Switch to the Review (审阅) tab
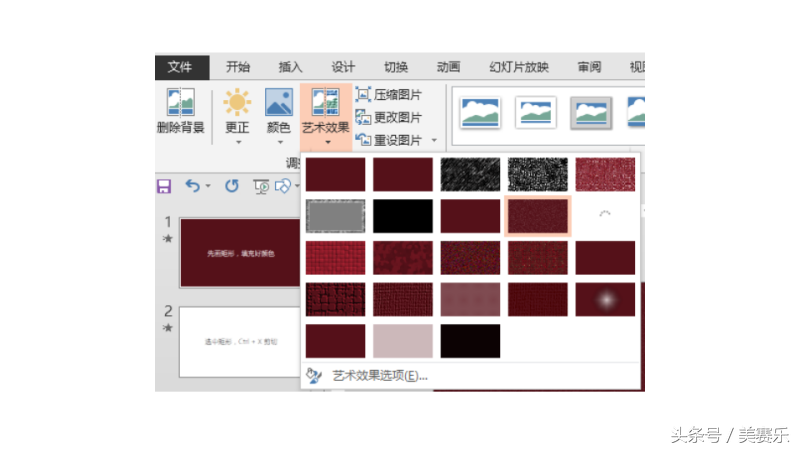Screen dimensions: 800x450 pos(589,67)
